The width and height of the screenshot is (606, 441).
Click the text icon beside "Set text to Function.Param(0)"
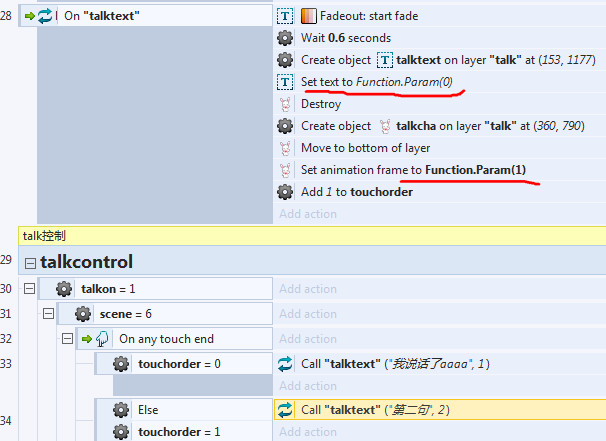[285, 82]
